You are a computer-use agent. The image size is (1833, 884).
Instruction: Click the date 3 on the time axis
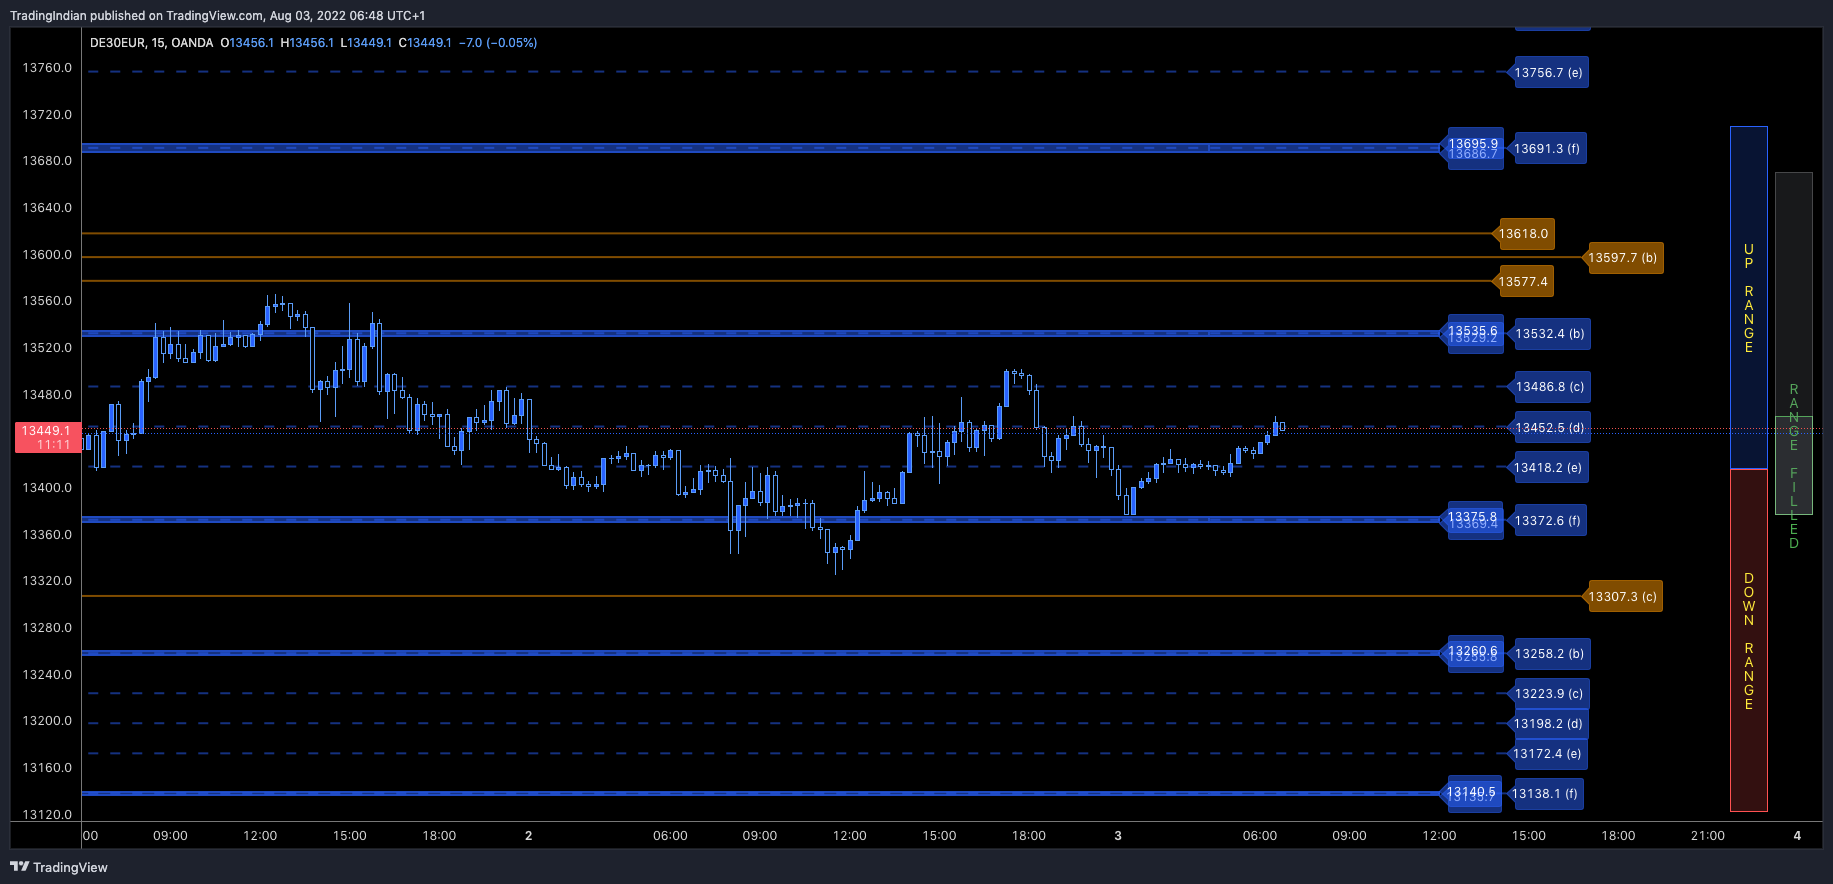(x=1118, y=836)
